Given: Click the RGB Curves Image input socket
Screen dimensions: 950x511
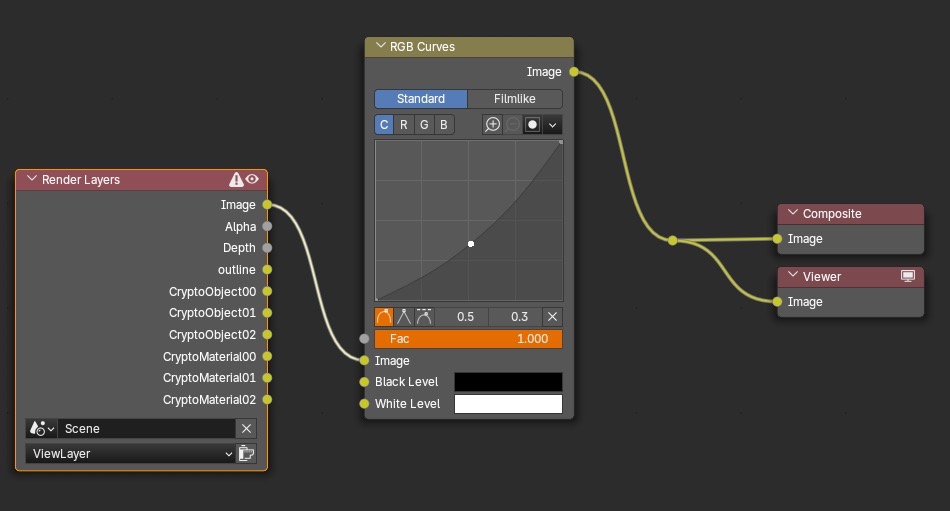Looking at the screenshot, I should pyautogui.click(x=364, y=361).
